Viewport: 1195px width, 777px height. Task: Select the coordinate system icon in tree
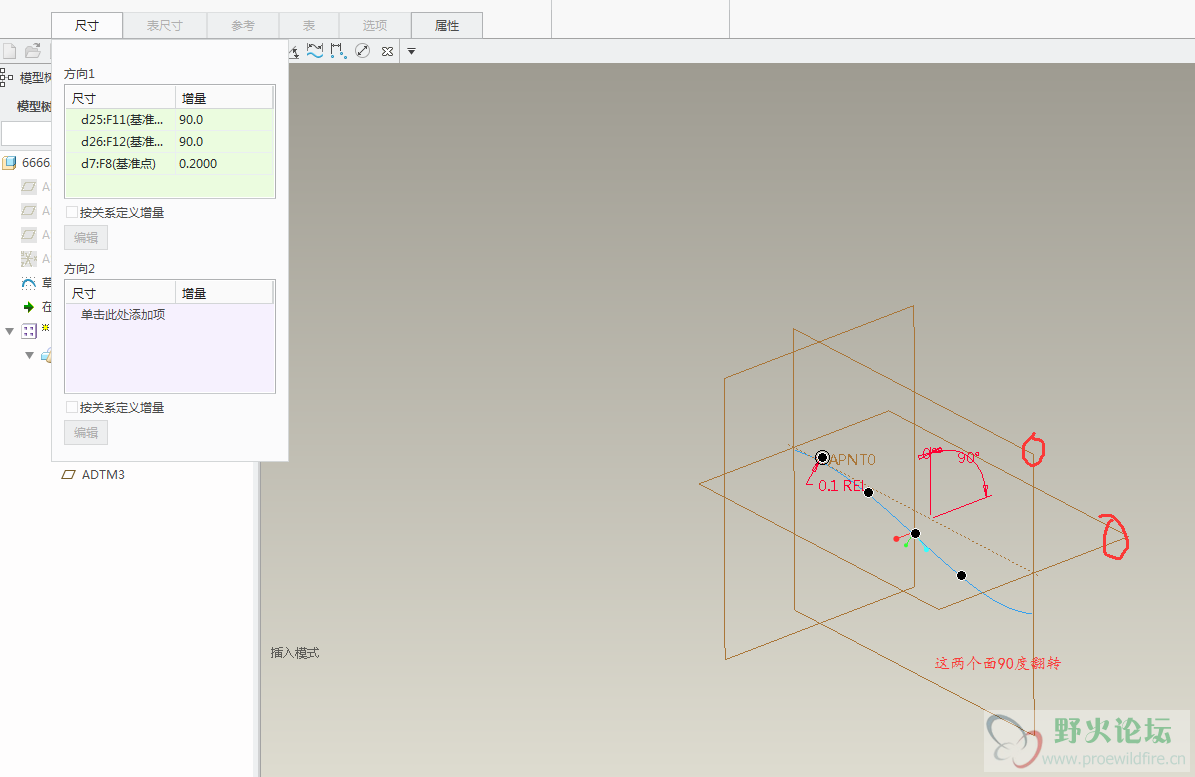coord(29,259)
